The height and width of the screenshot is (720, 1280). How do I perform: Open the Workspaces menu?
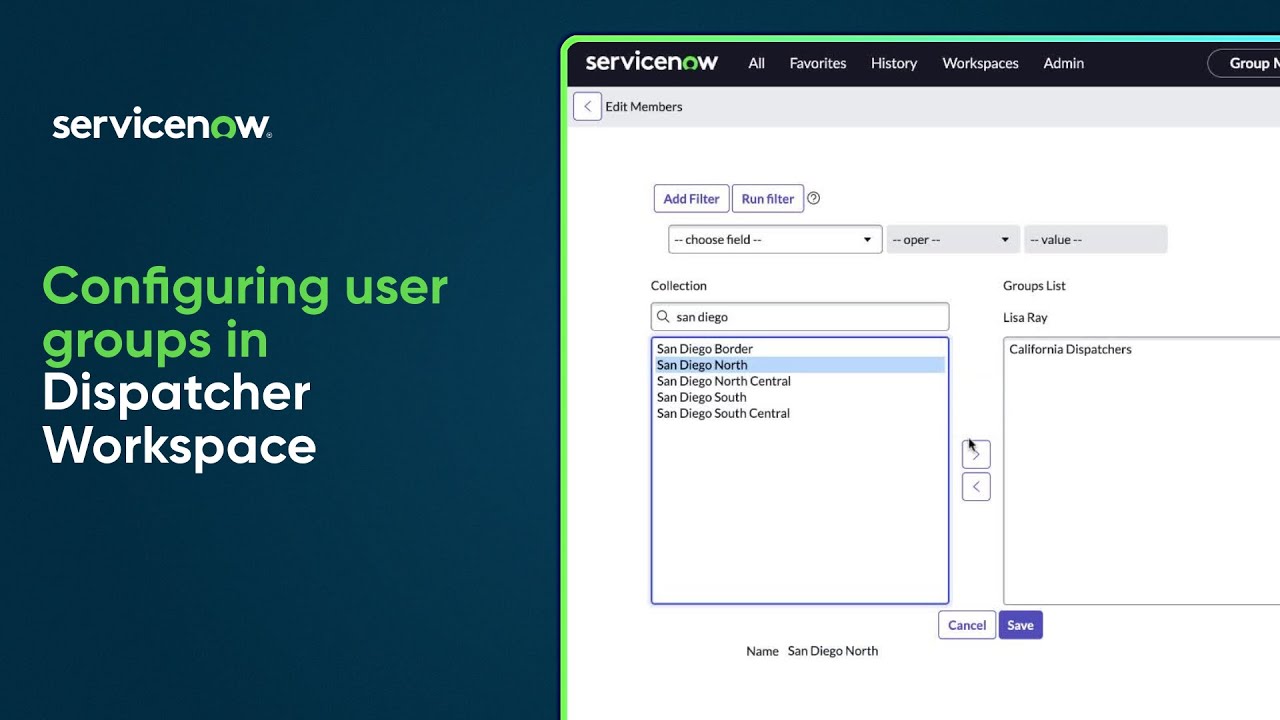(x=980, y=63)
